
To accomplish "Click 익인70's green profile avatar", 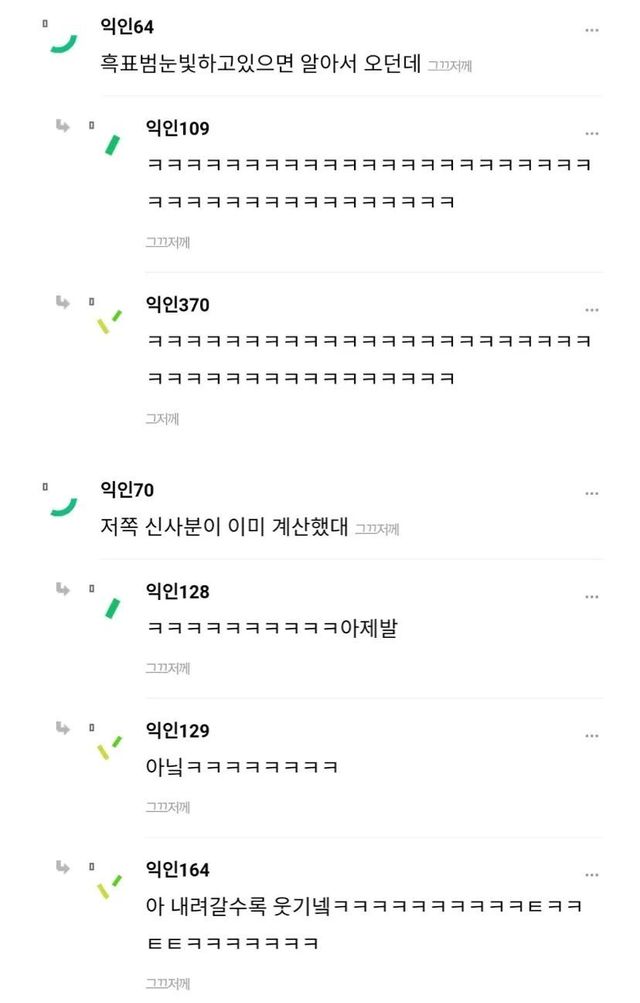I will click(63, 505).
